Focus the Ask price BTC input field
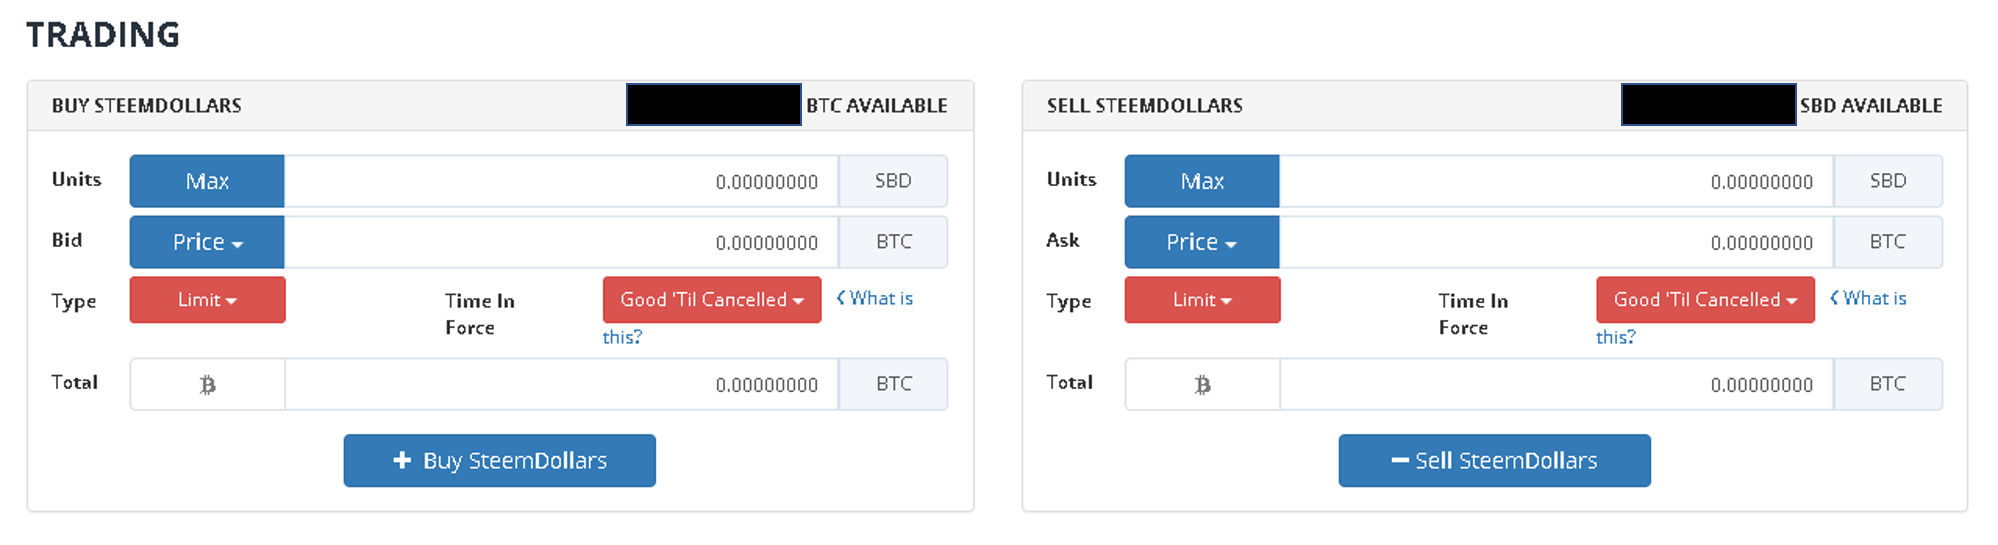 [x=1555, y=242]
